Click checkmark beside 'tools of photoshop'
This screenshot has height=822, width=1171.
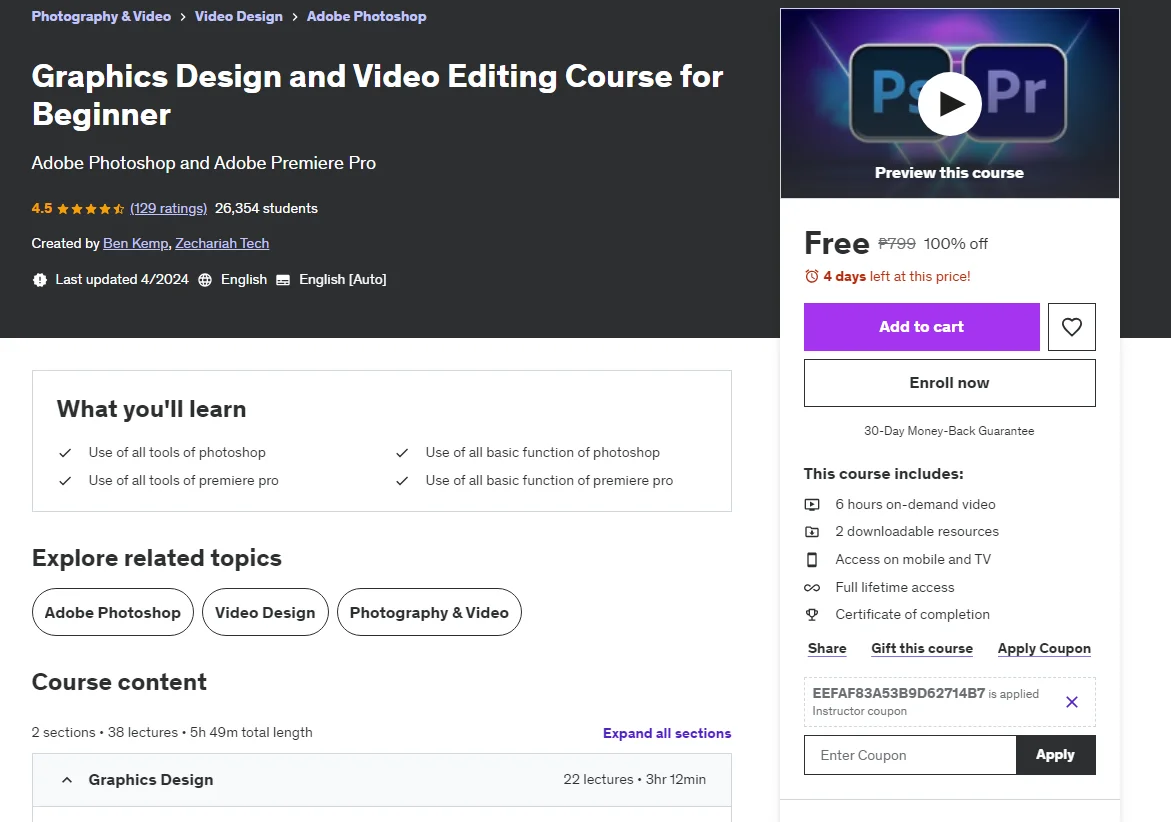click(65, 453)
